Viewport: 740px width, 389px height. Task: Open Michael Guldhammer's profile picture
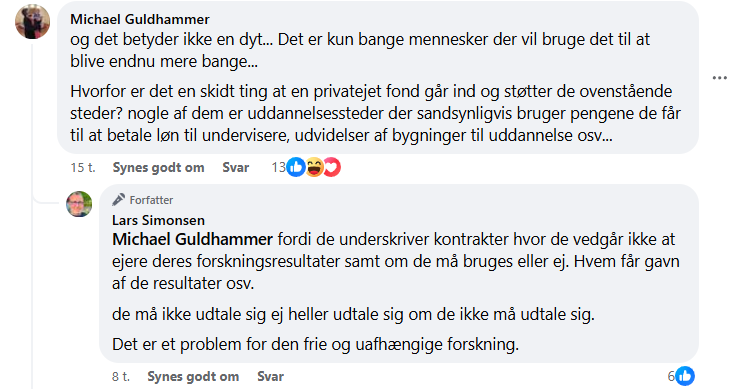click(33, 22)
